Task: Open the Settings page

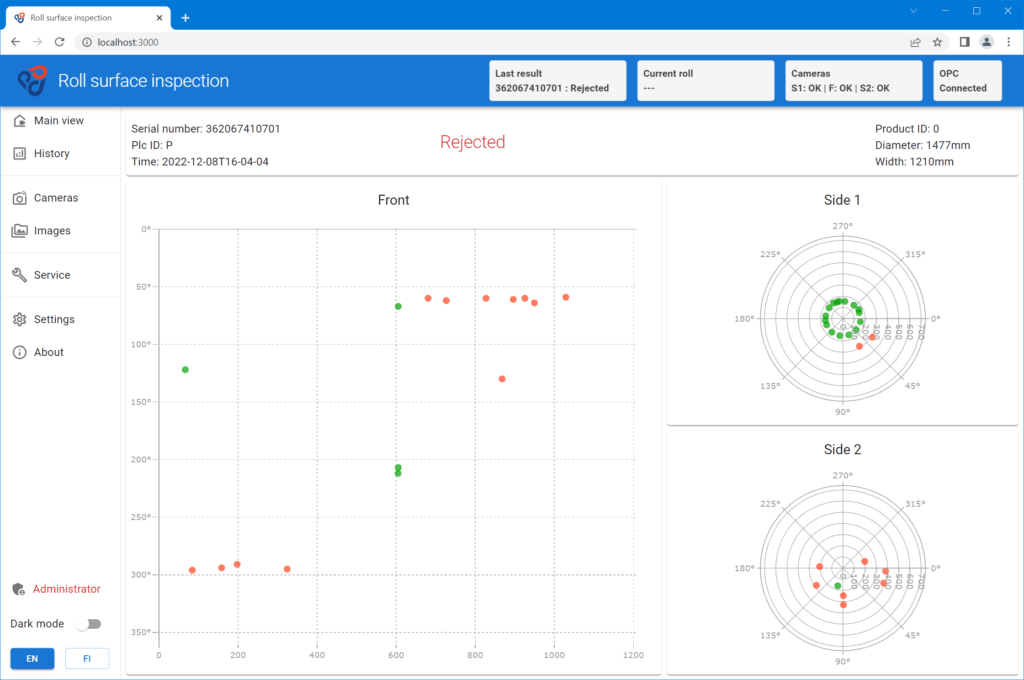Action: (60, 319)
